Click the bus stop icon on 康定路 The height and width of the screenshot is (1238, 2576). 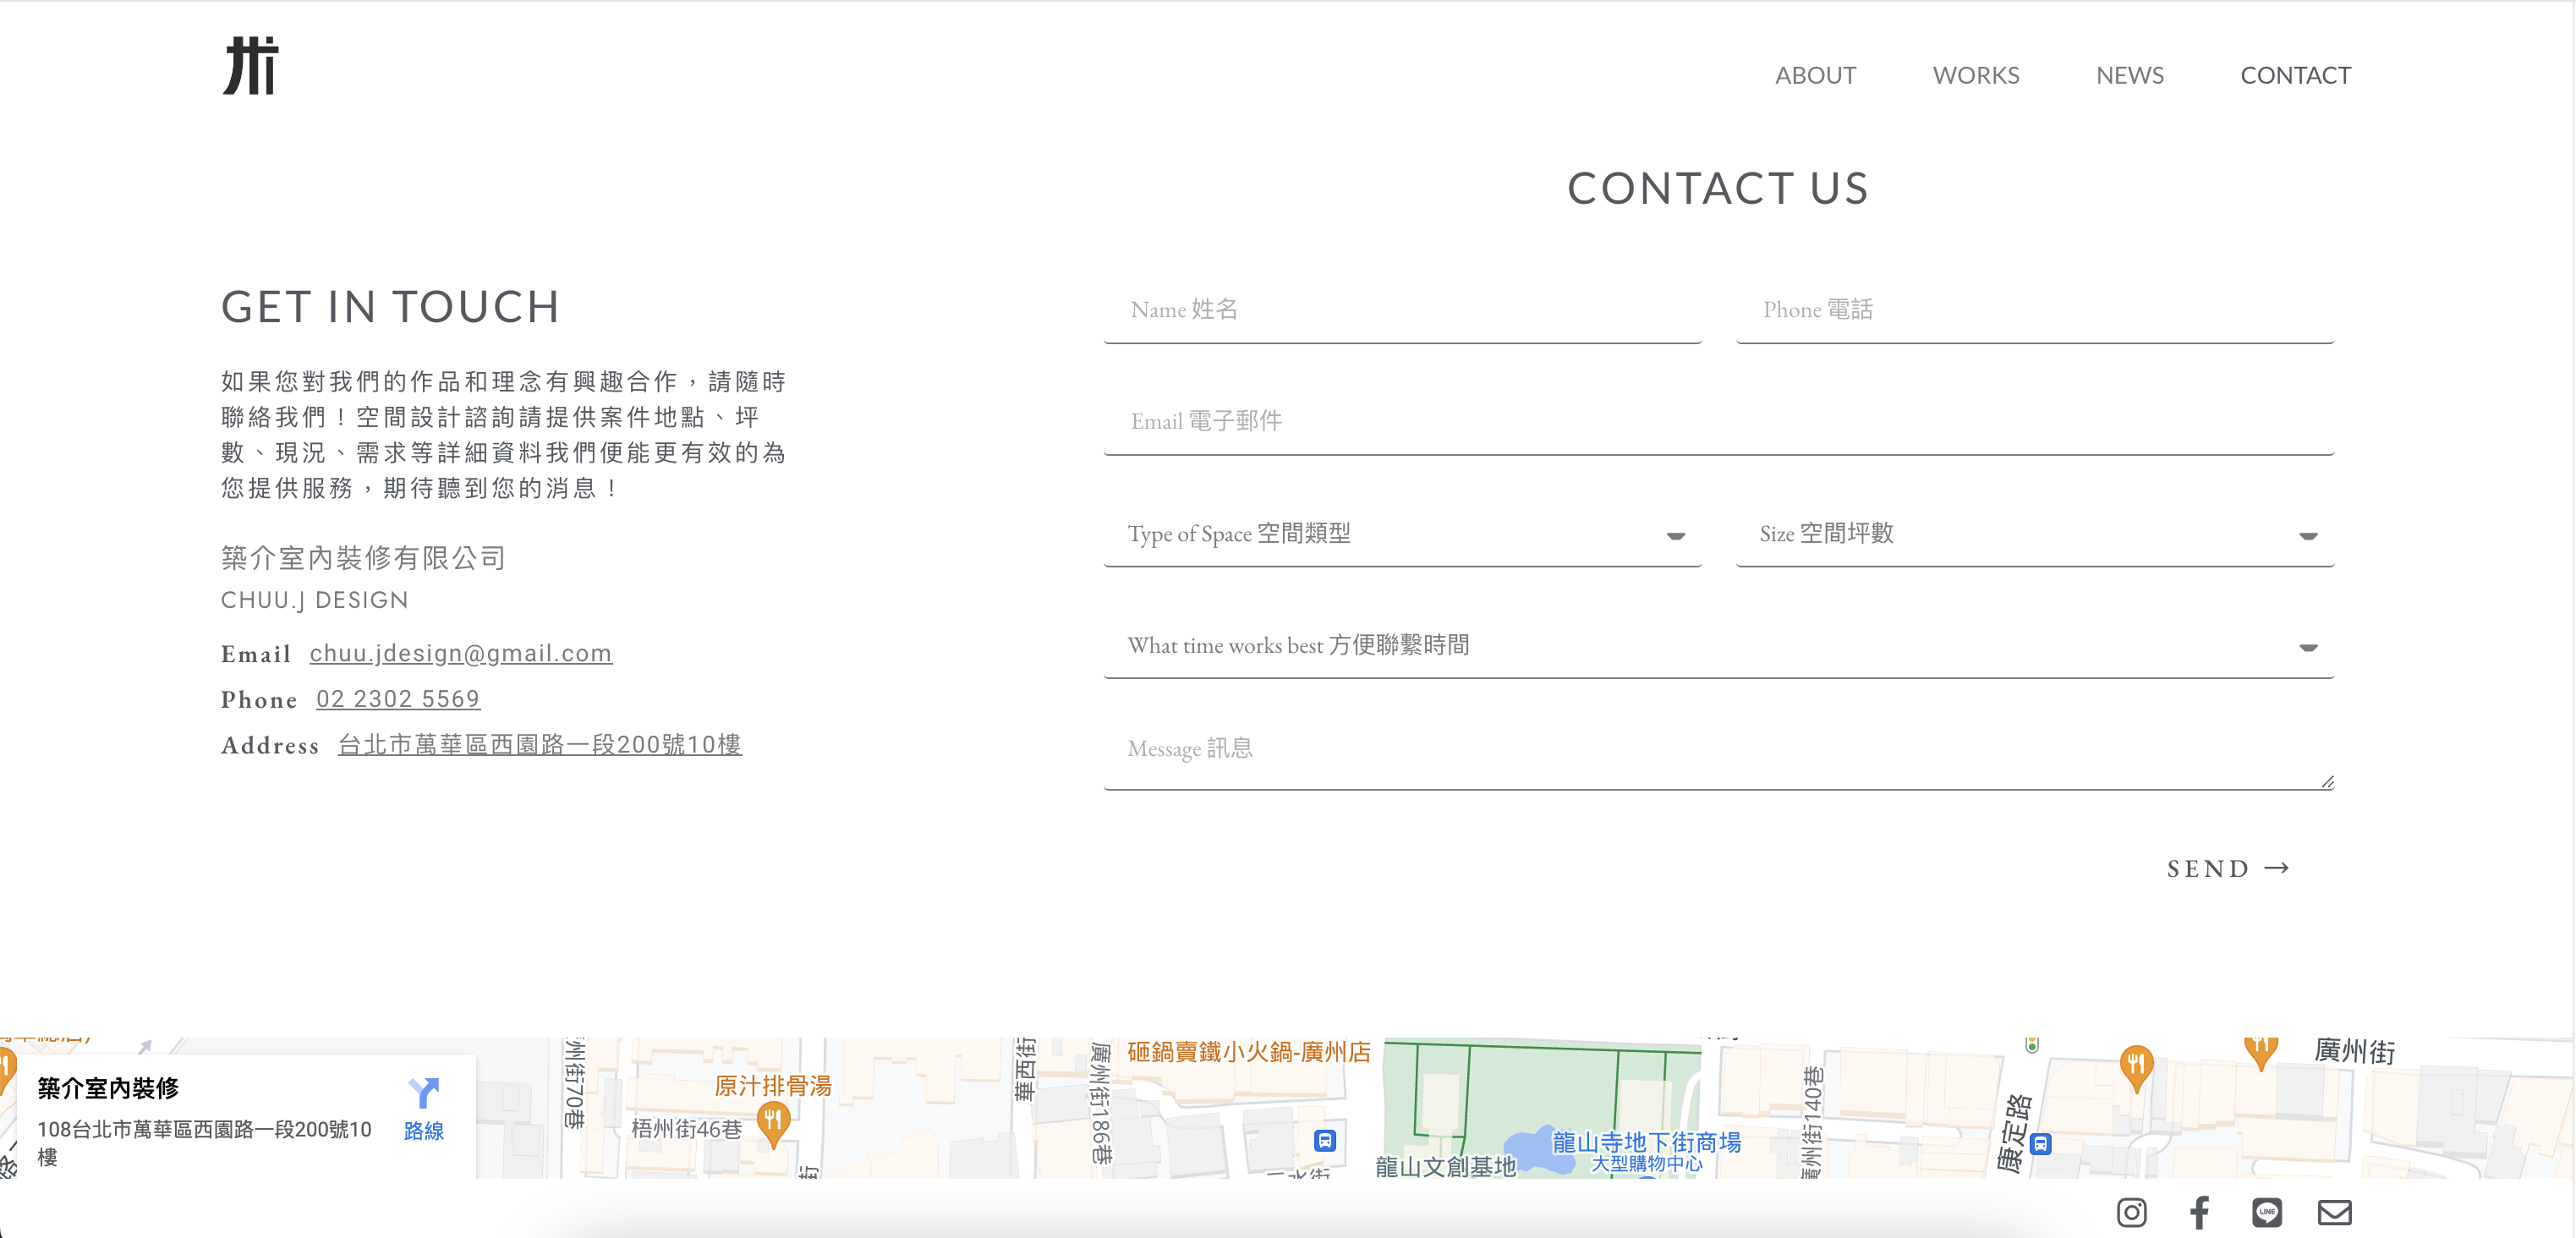pyautogui.click(x=2041, y=1144)
